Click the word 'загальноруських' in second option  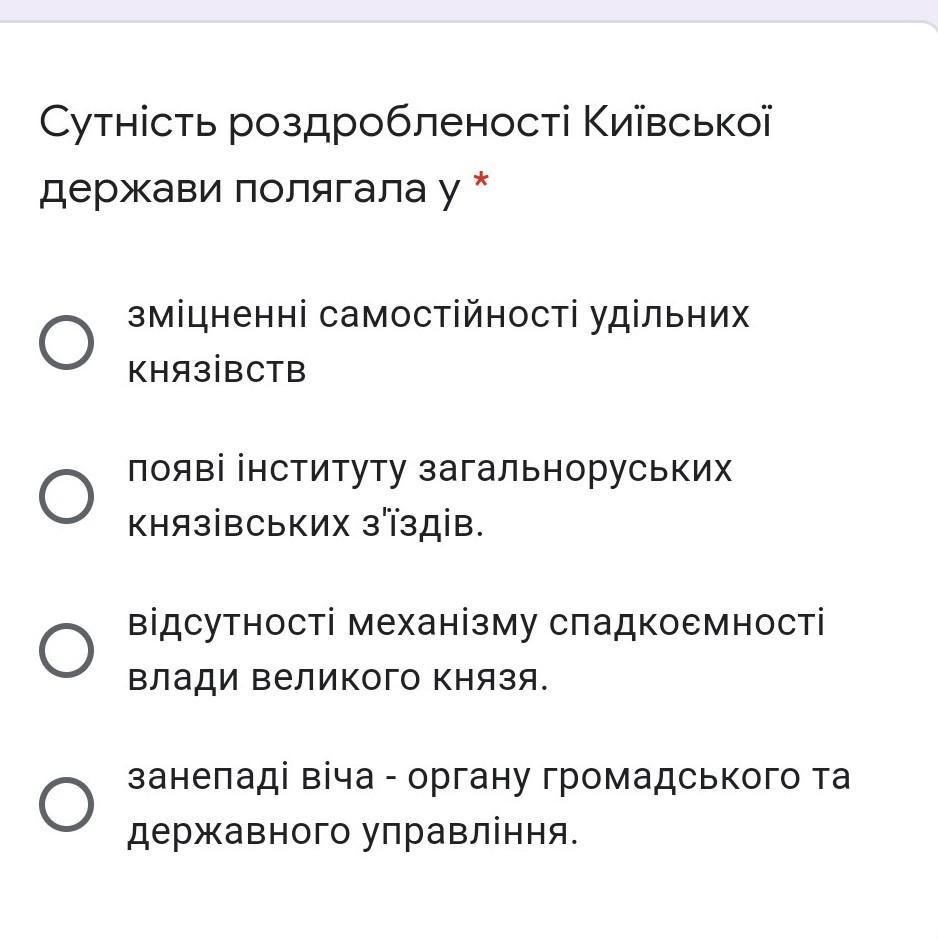coord(575,469)
